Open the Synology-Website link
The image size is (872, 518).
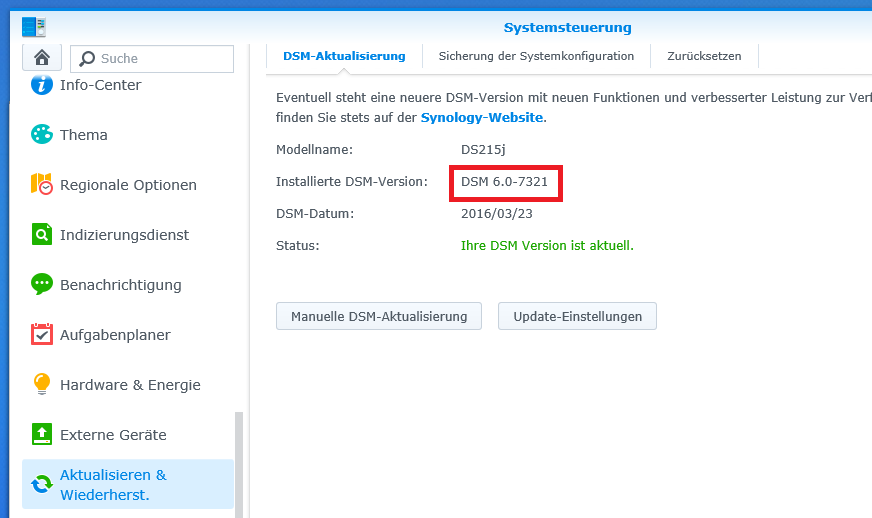click(482, 117)
